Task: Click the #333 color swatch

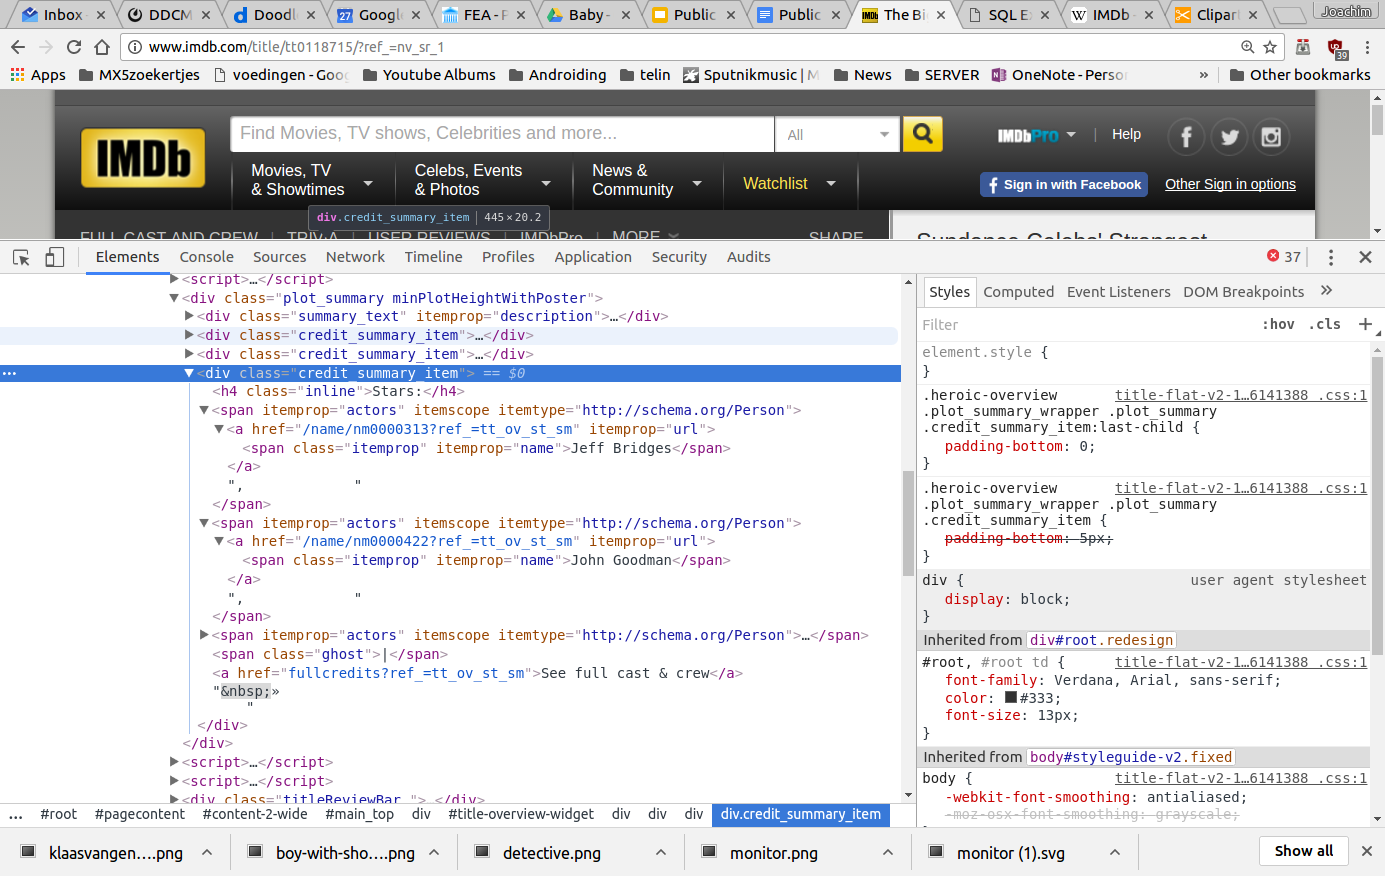Action: point(1010,698)
